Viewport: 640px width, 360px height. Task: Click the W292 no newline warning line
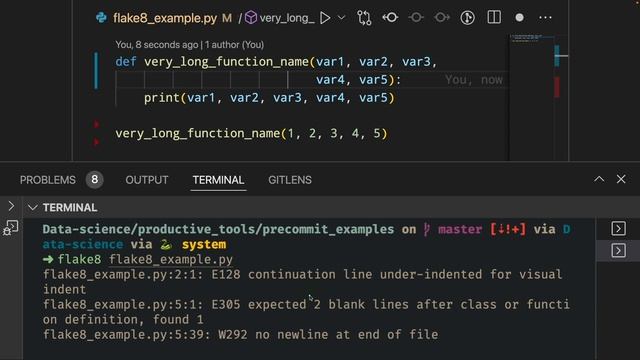[x=240, y=335]
